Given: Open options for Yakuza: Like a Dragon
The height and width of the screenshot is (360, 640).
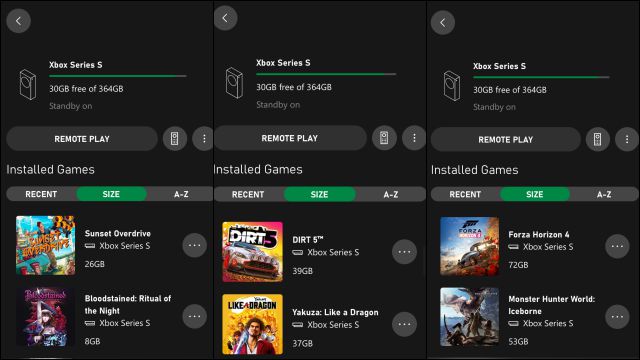Looking at the screenshot, I should (x=404, y=324).
